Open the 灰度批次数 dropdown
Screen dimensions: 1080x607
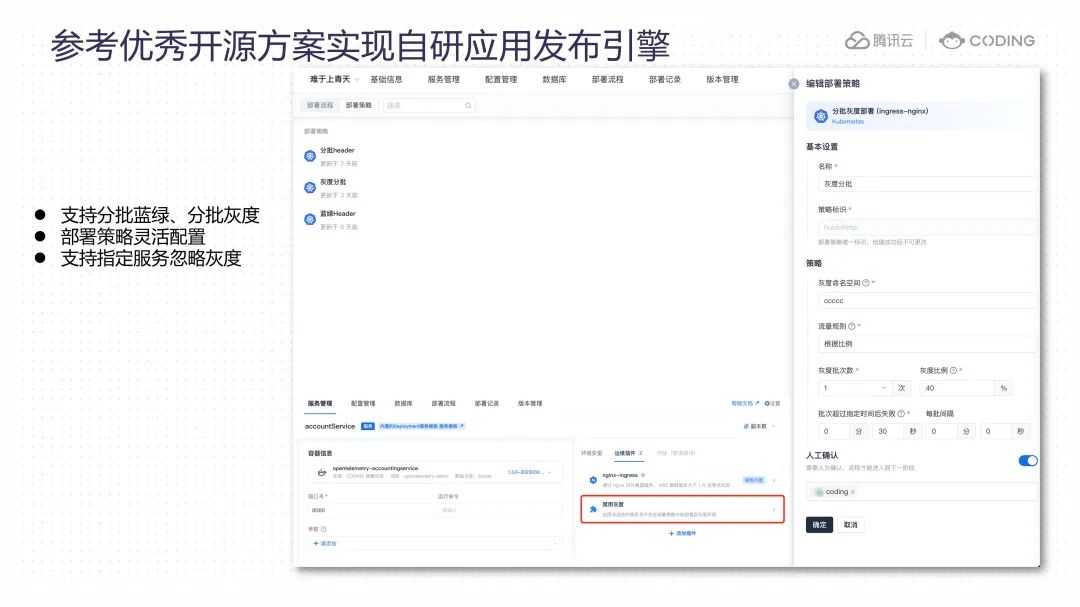click(855, 389)
